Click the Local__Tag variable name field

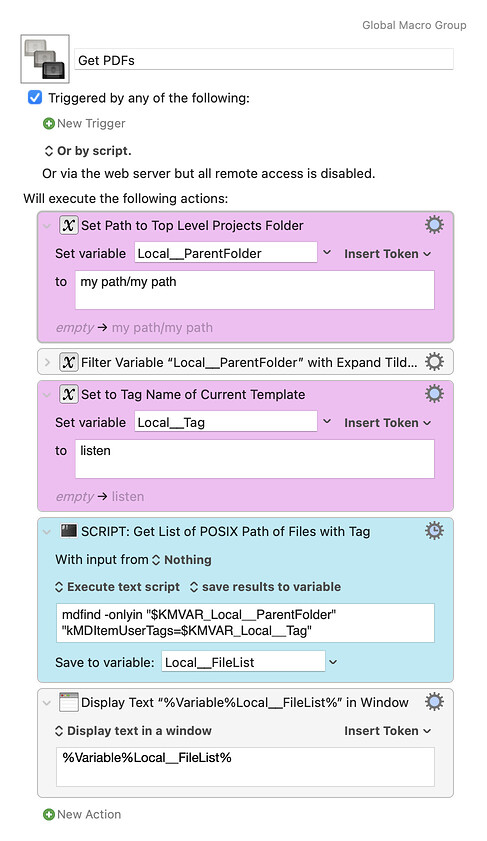[x=226, y=422]
